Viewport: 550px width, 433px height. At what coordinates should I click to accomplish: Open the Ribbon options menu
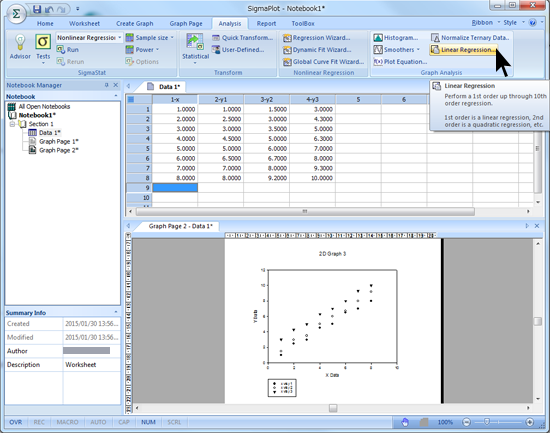pos(485,22)
